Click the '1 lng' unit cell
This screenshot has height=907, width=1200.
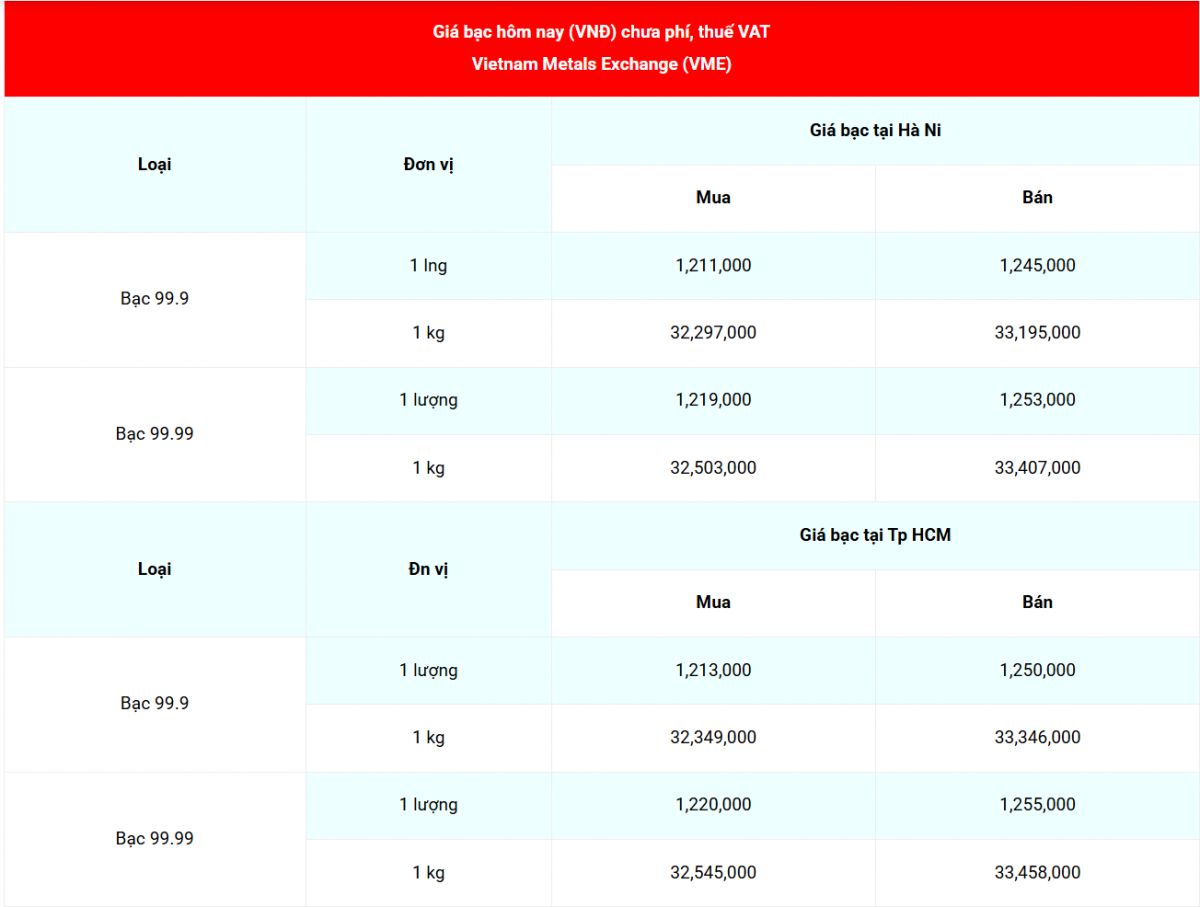pyautogui.click(x=428, y=265)
